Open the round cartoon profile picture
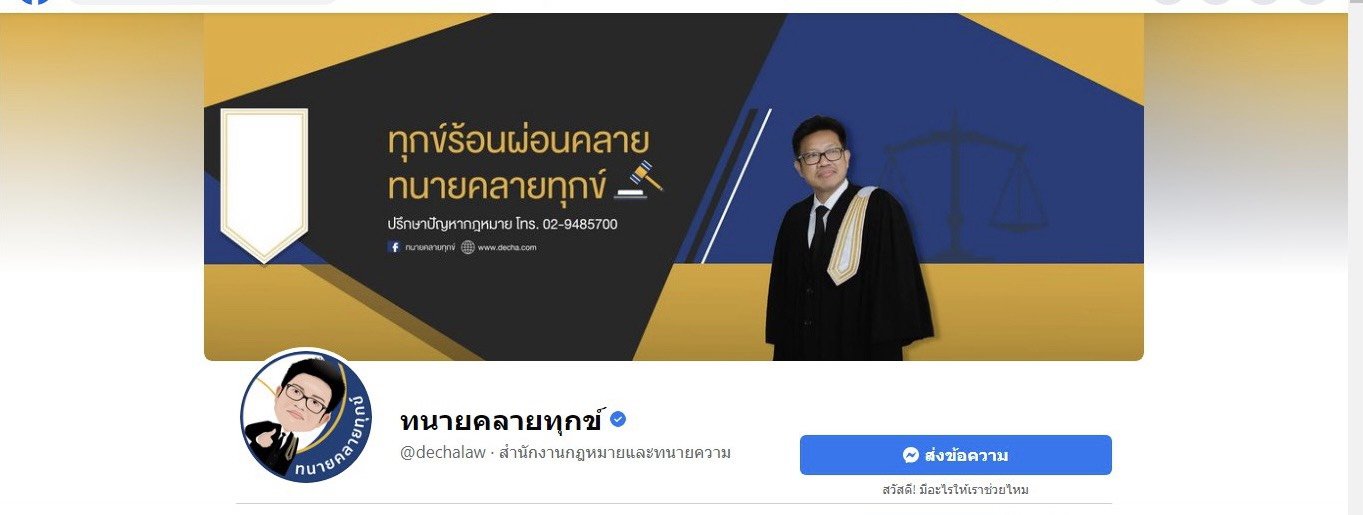The width and height of the screenshot is (1363, 515). [x=305, y=417]
